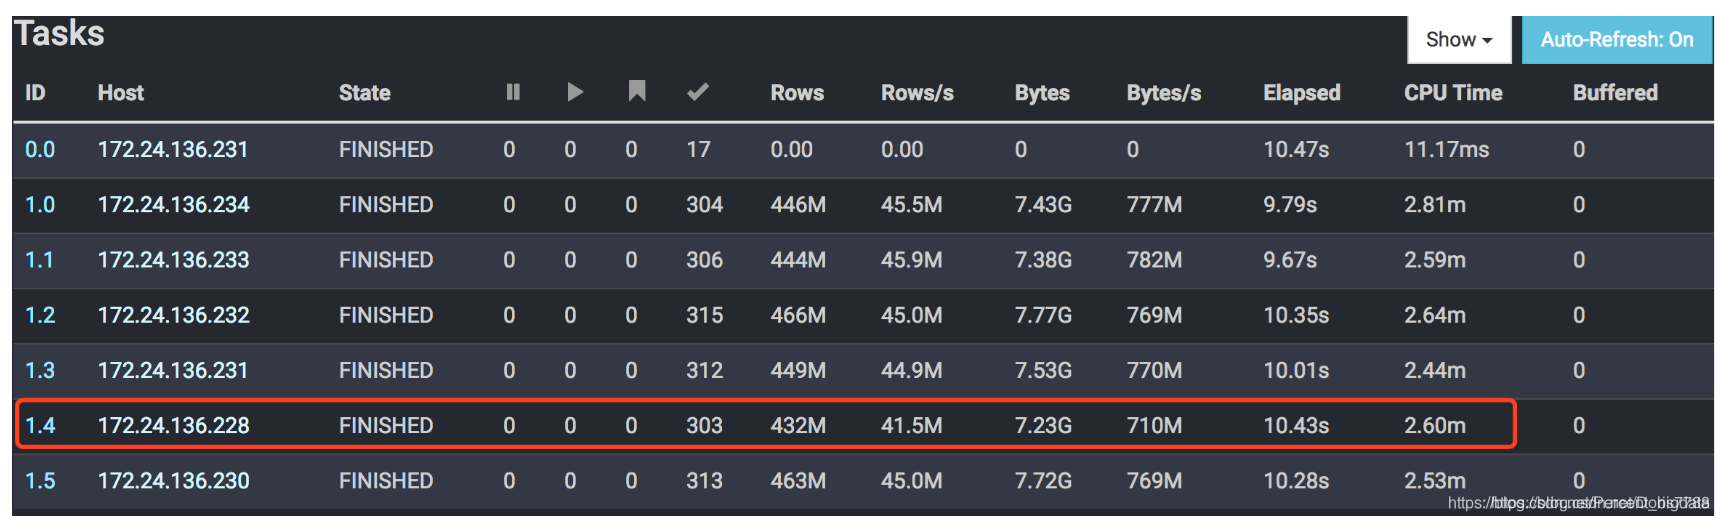
Task: Click bytes value 7.53G
Action: [x=1043, y=371]
